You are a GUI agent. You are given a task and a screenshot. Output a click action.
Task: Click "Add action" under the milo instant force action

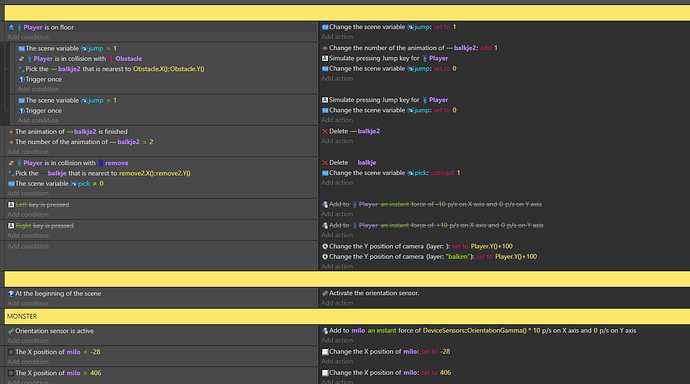pos(337,340)
